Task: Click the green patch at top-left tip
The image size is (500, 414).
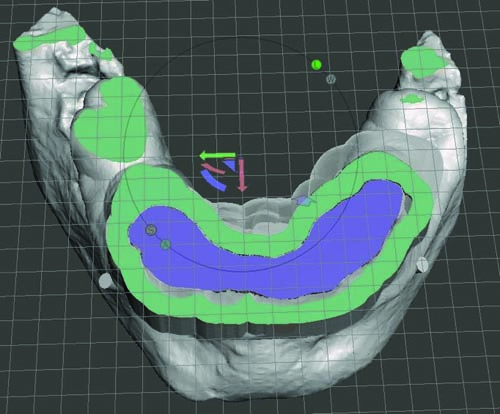Action: click(x=50, y=38)
